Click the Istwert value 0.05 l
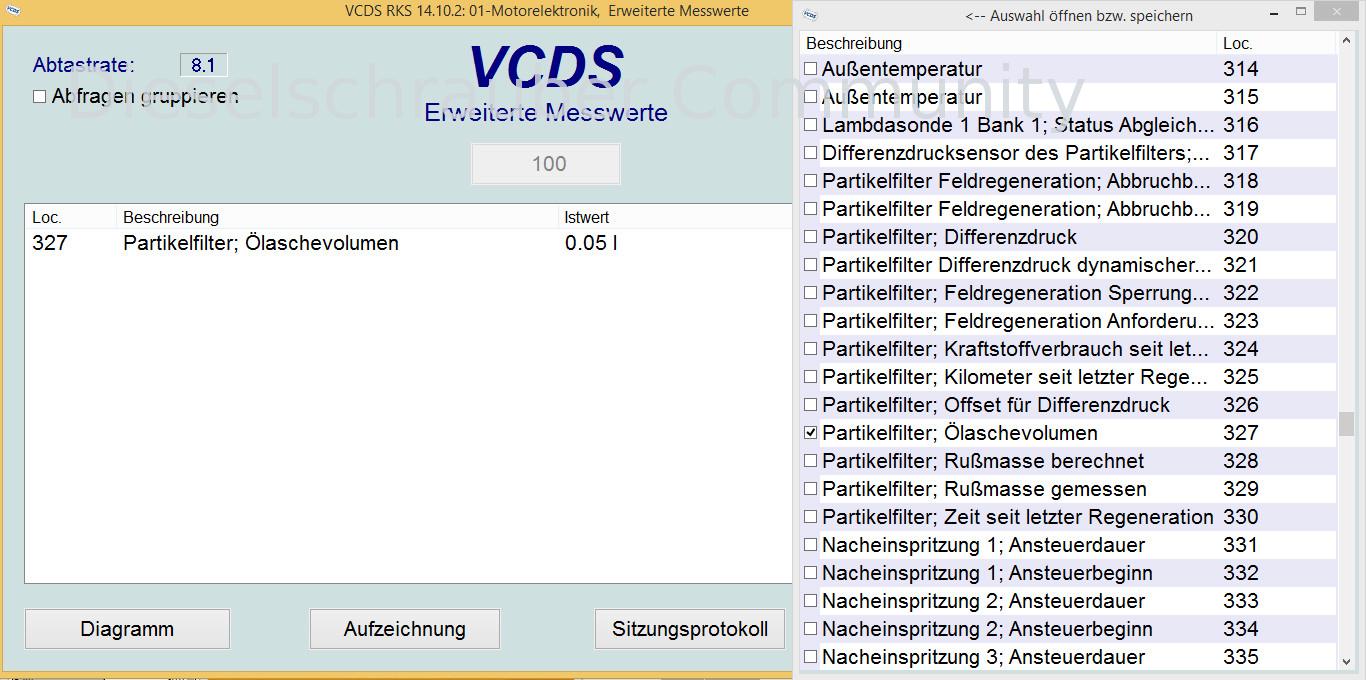This screenshot has height=680, width=1366. pyautogui.click(x=590, y=243)
